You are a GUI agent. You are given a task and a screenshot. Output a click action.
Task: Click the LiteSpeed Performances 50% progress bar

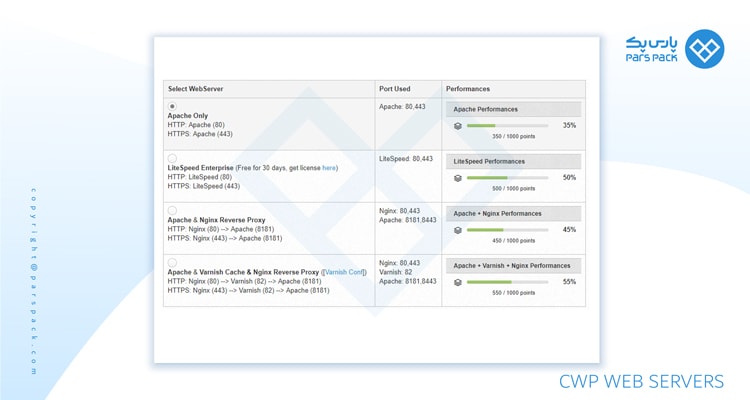[507, 178]
